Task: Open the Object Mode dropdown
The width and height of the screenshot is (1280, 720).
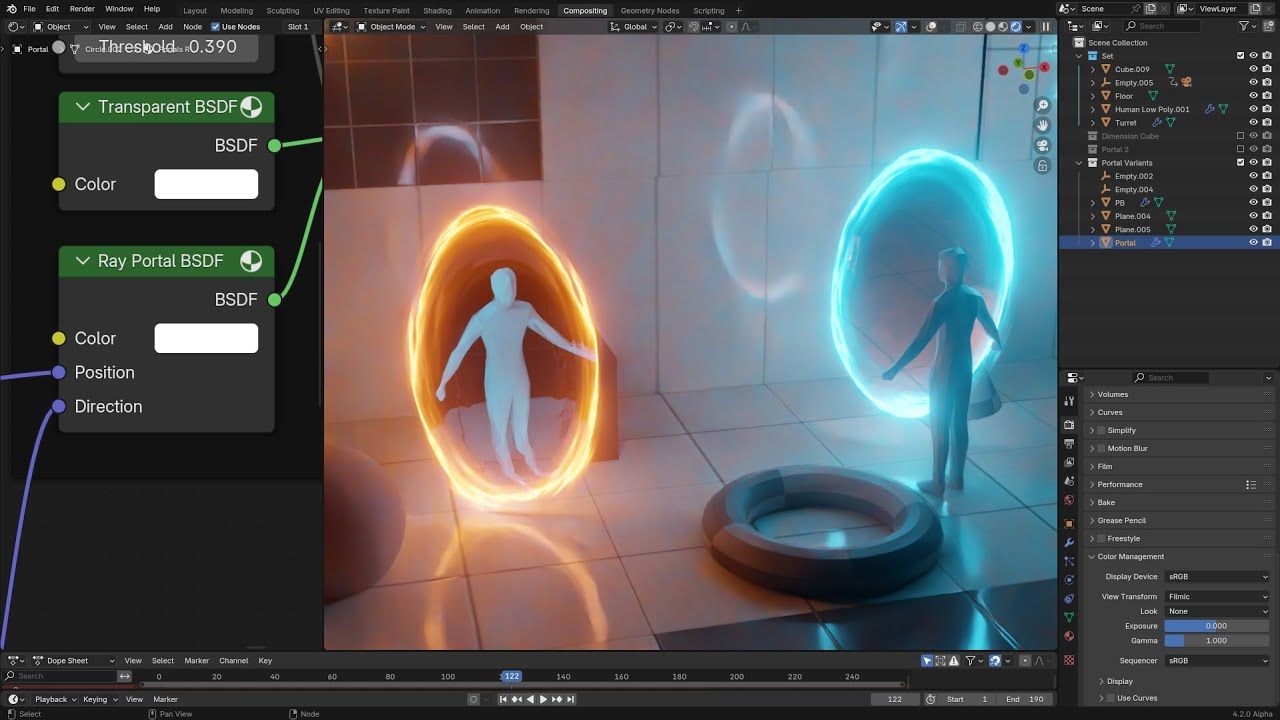Action: click(x=392, y=27)
